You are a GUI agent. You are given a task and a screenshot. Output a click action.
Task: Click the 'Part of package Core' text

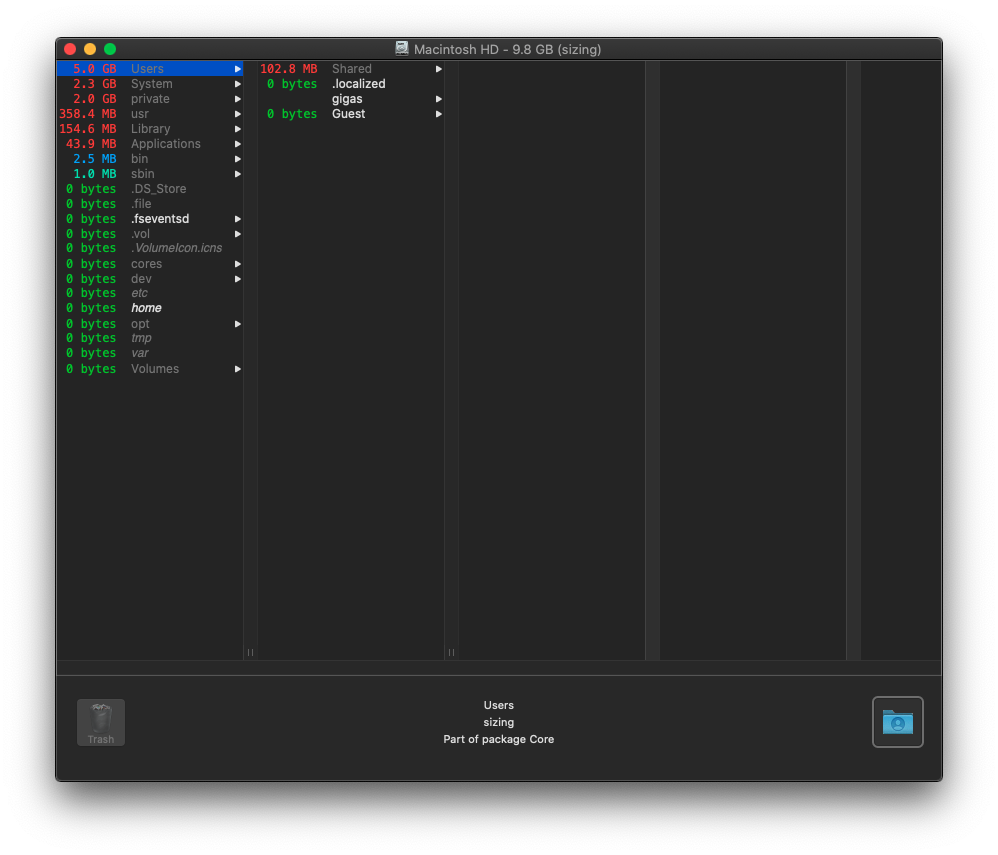pyautogui.click(x=498, y=739)
